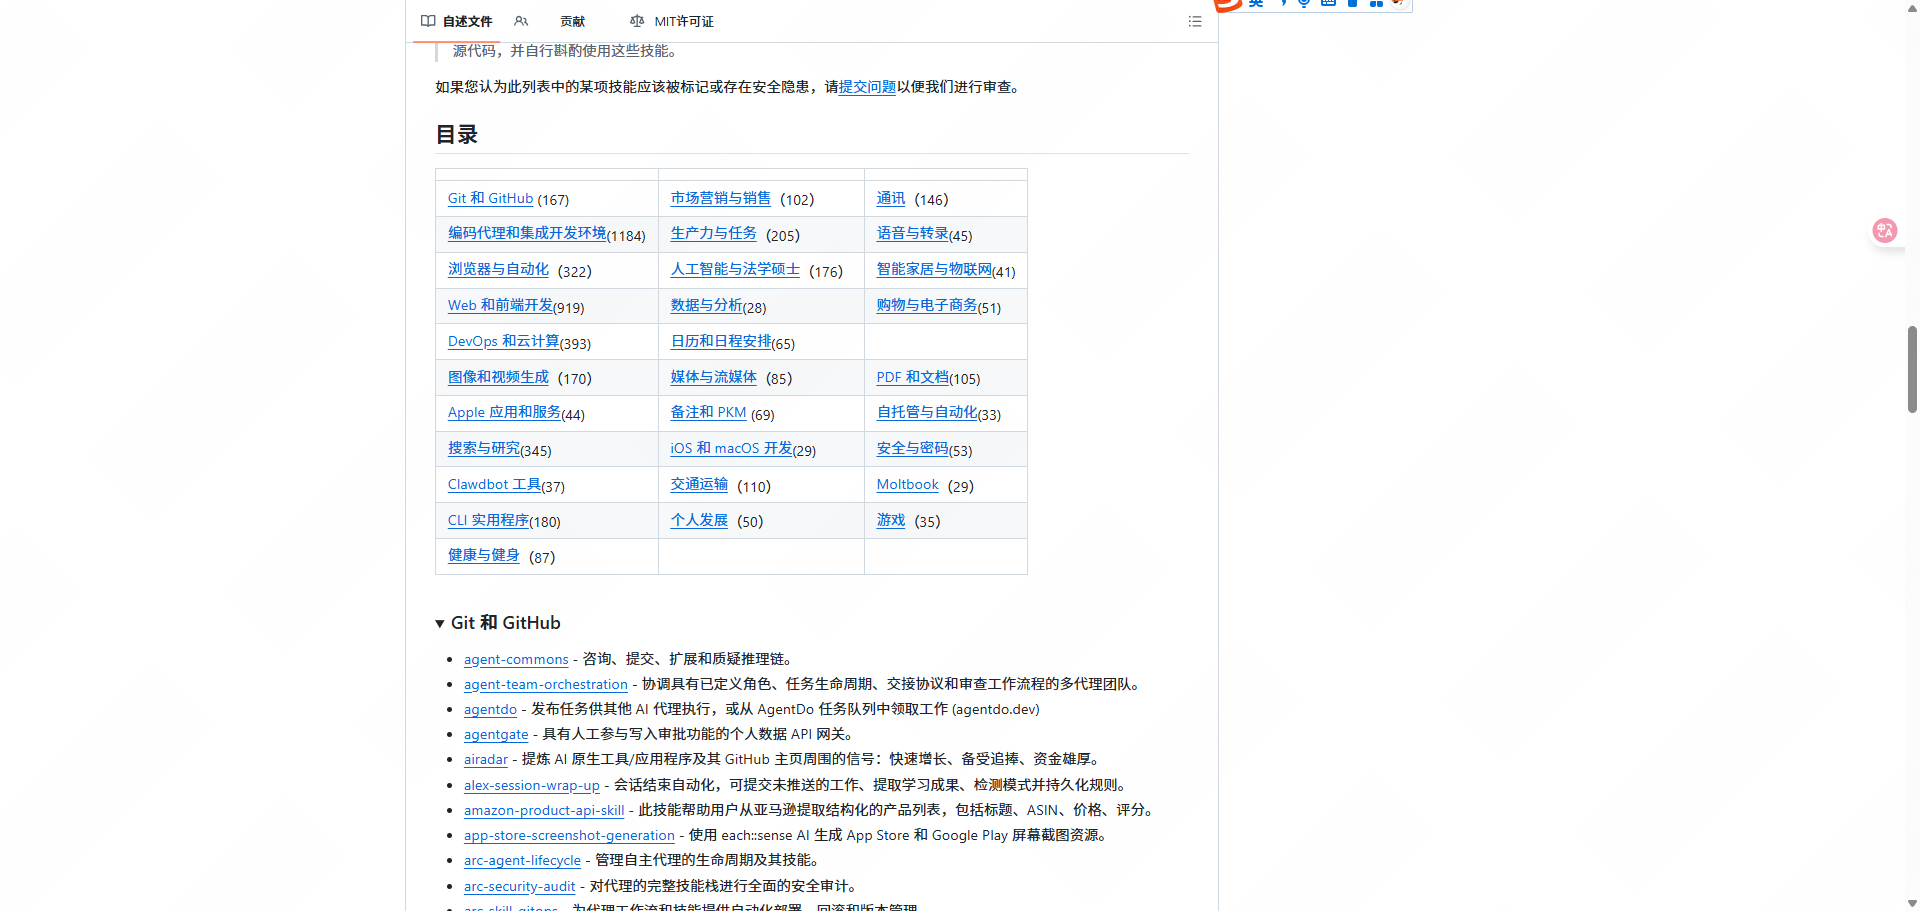The height and width of the screenshot is (911, 1920).
Task: Click the orange Sogou input method logo
Action: (1226, 5)
